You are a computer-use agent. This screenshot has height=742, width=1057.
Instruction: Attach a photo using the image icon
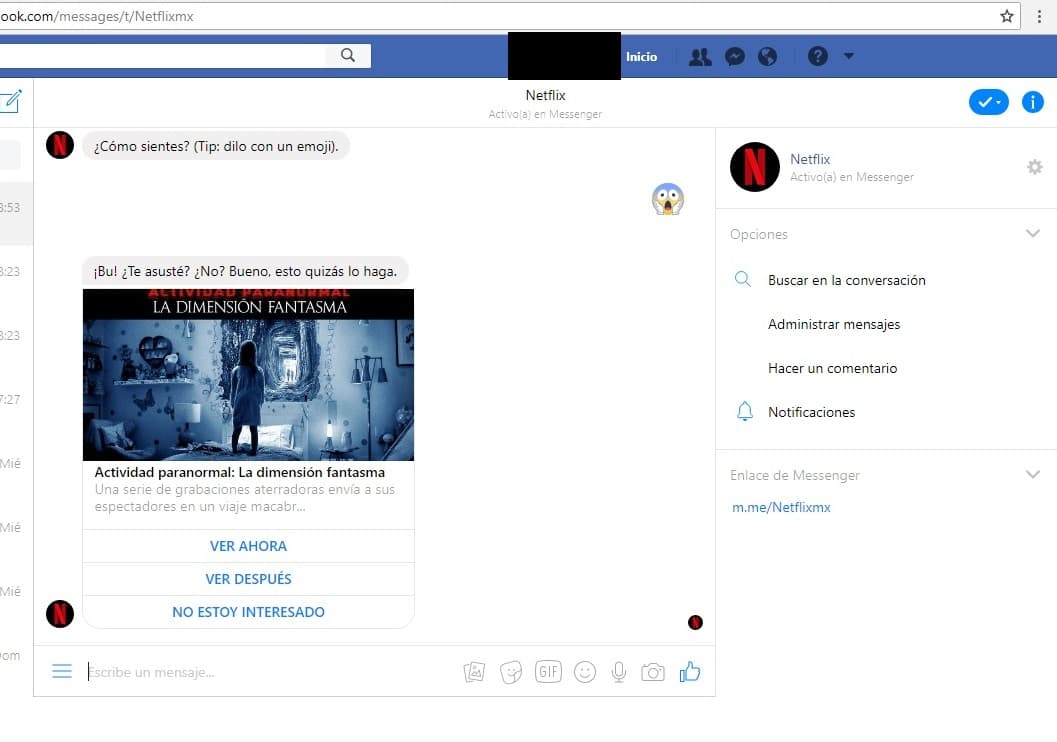(x=474, y=672)
